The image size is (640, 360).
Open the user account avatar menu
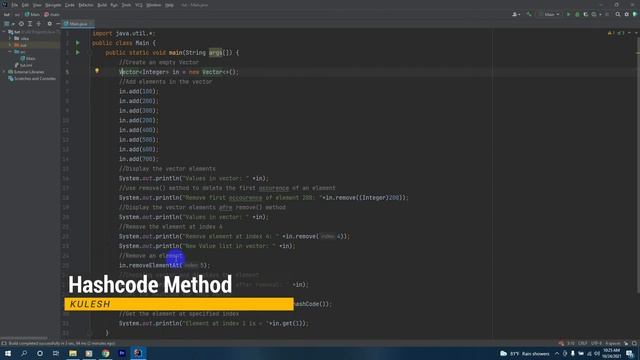[516, 14]
